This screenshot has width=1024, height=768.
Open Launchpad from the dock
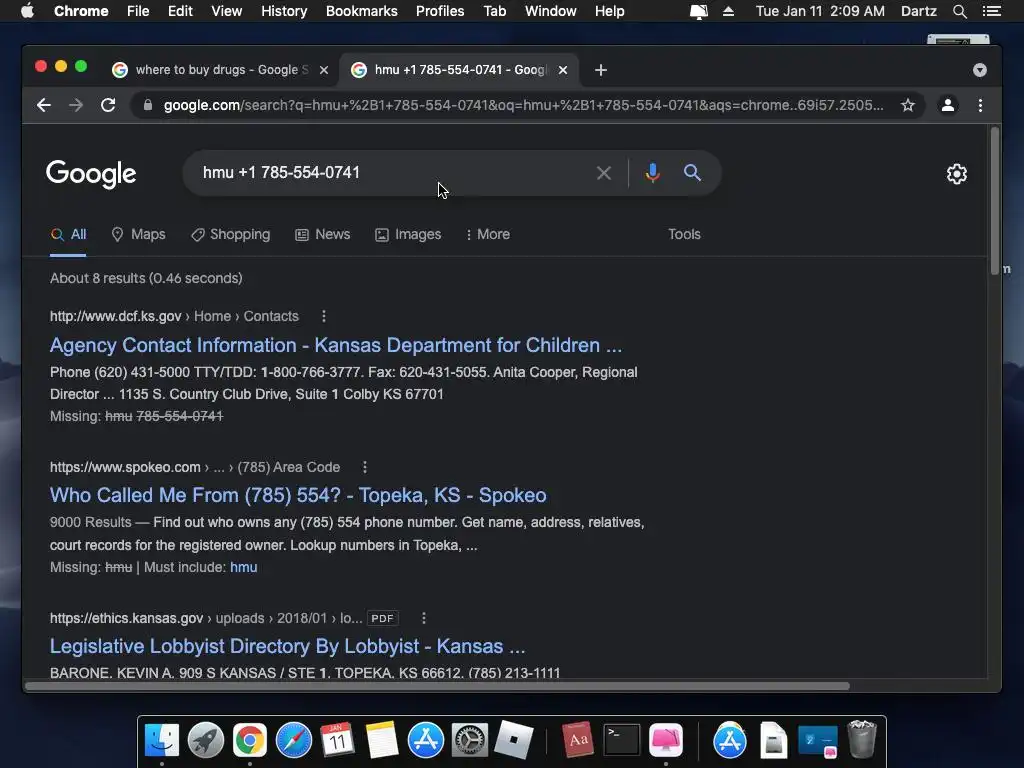click(206, 741)
